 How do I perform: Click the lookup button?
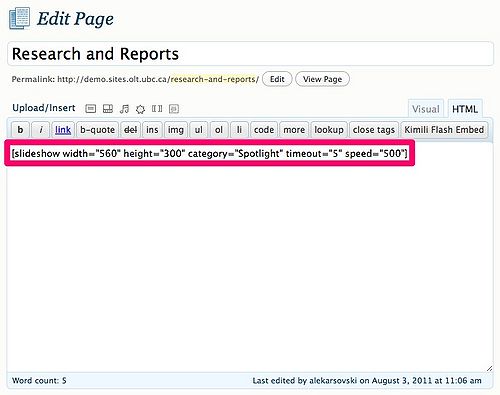click(x=329, y=129)
